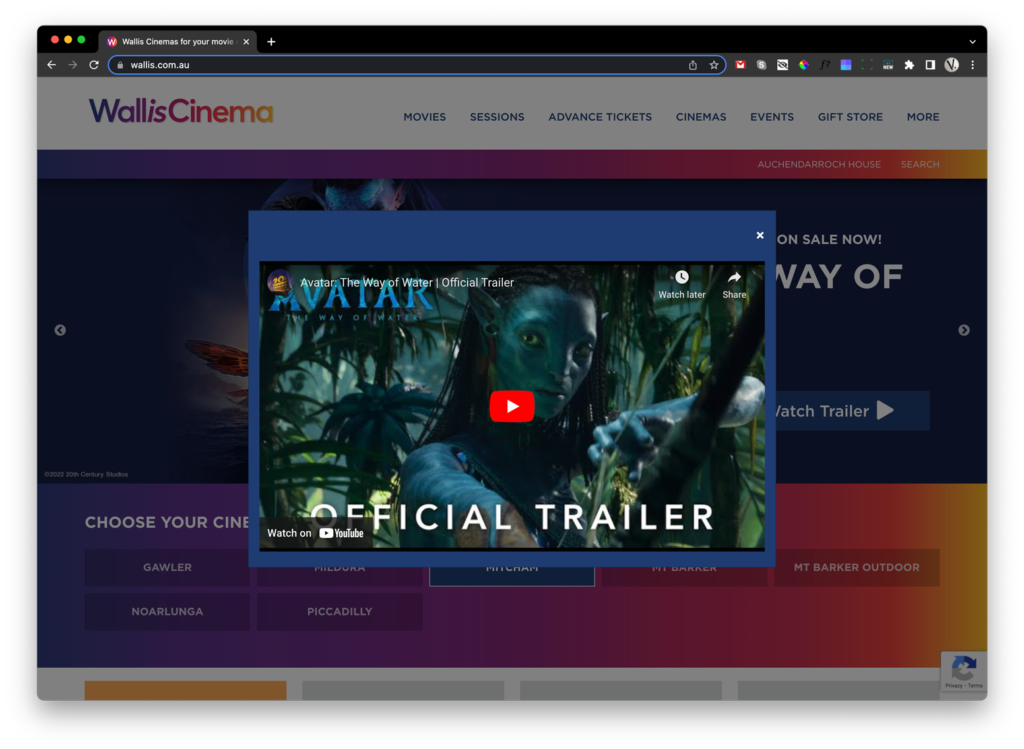
Task: Click the SEARCH link
Action: [x=920, y=165]
